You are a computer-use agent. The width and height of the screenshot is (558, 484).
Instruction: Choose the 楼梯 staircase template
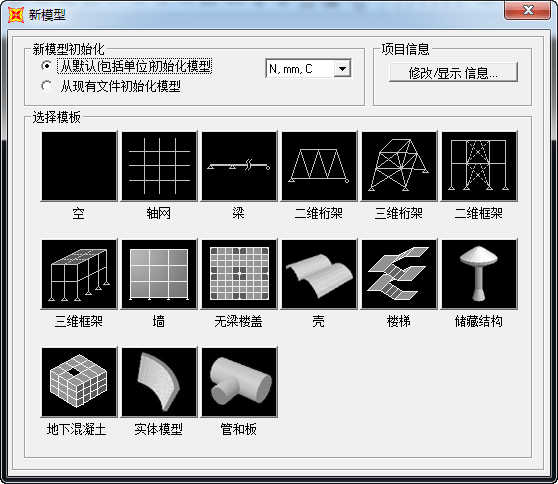tap(399, 274)
